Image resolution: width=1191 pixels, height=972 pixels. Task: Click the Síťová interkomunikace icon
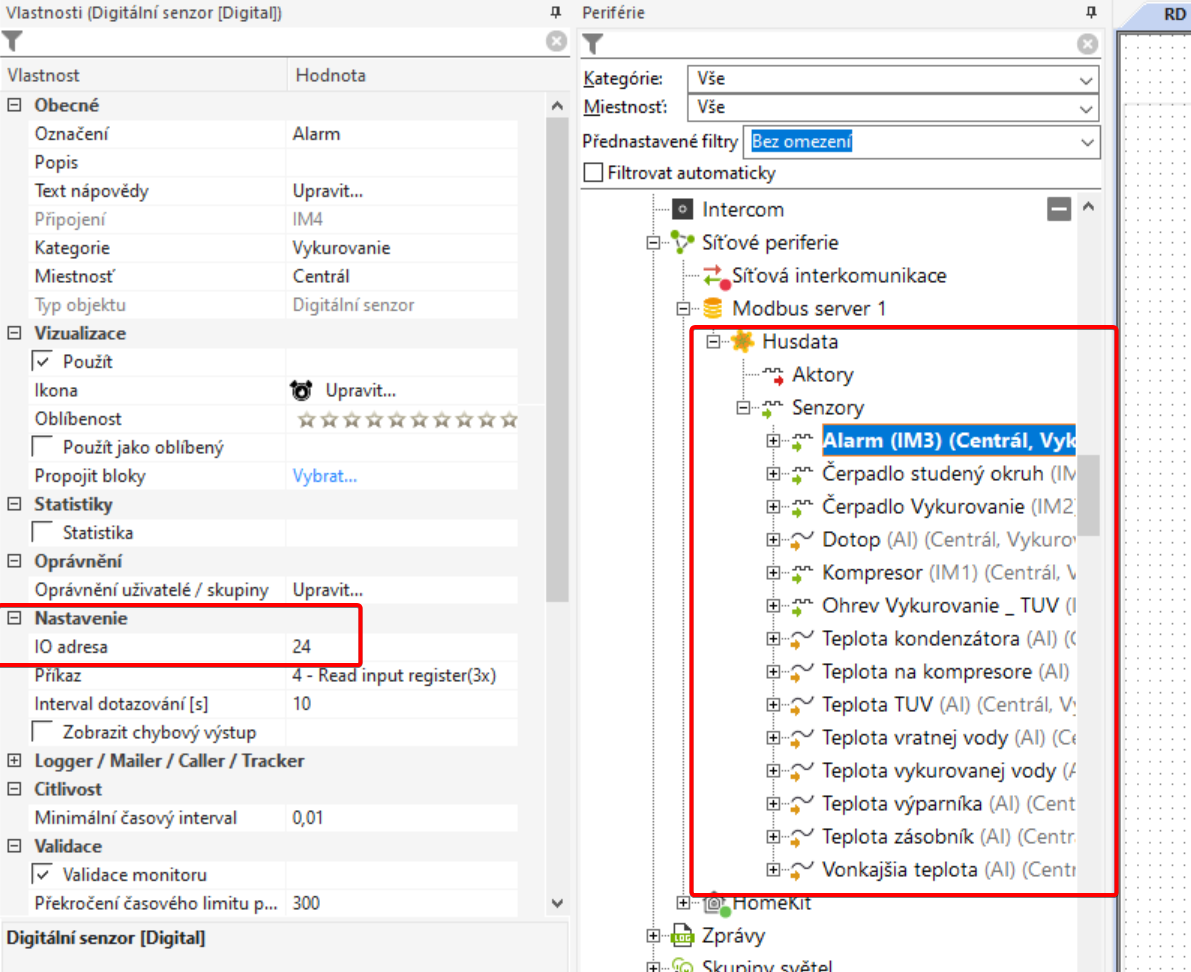[715, 276]
